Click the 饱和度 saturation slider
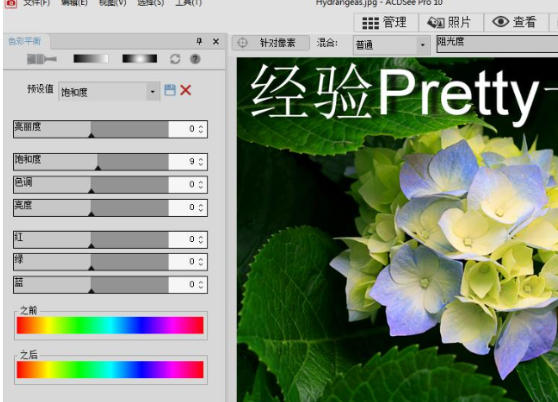 pyautogui.click(x=91, y=162)
